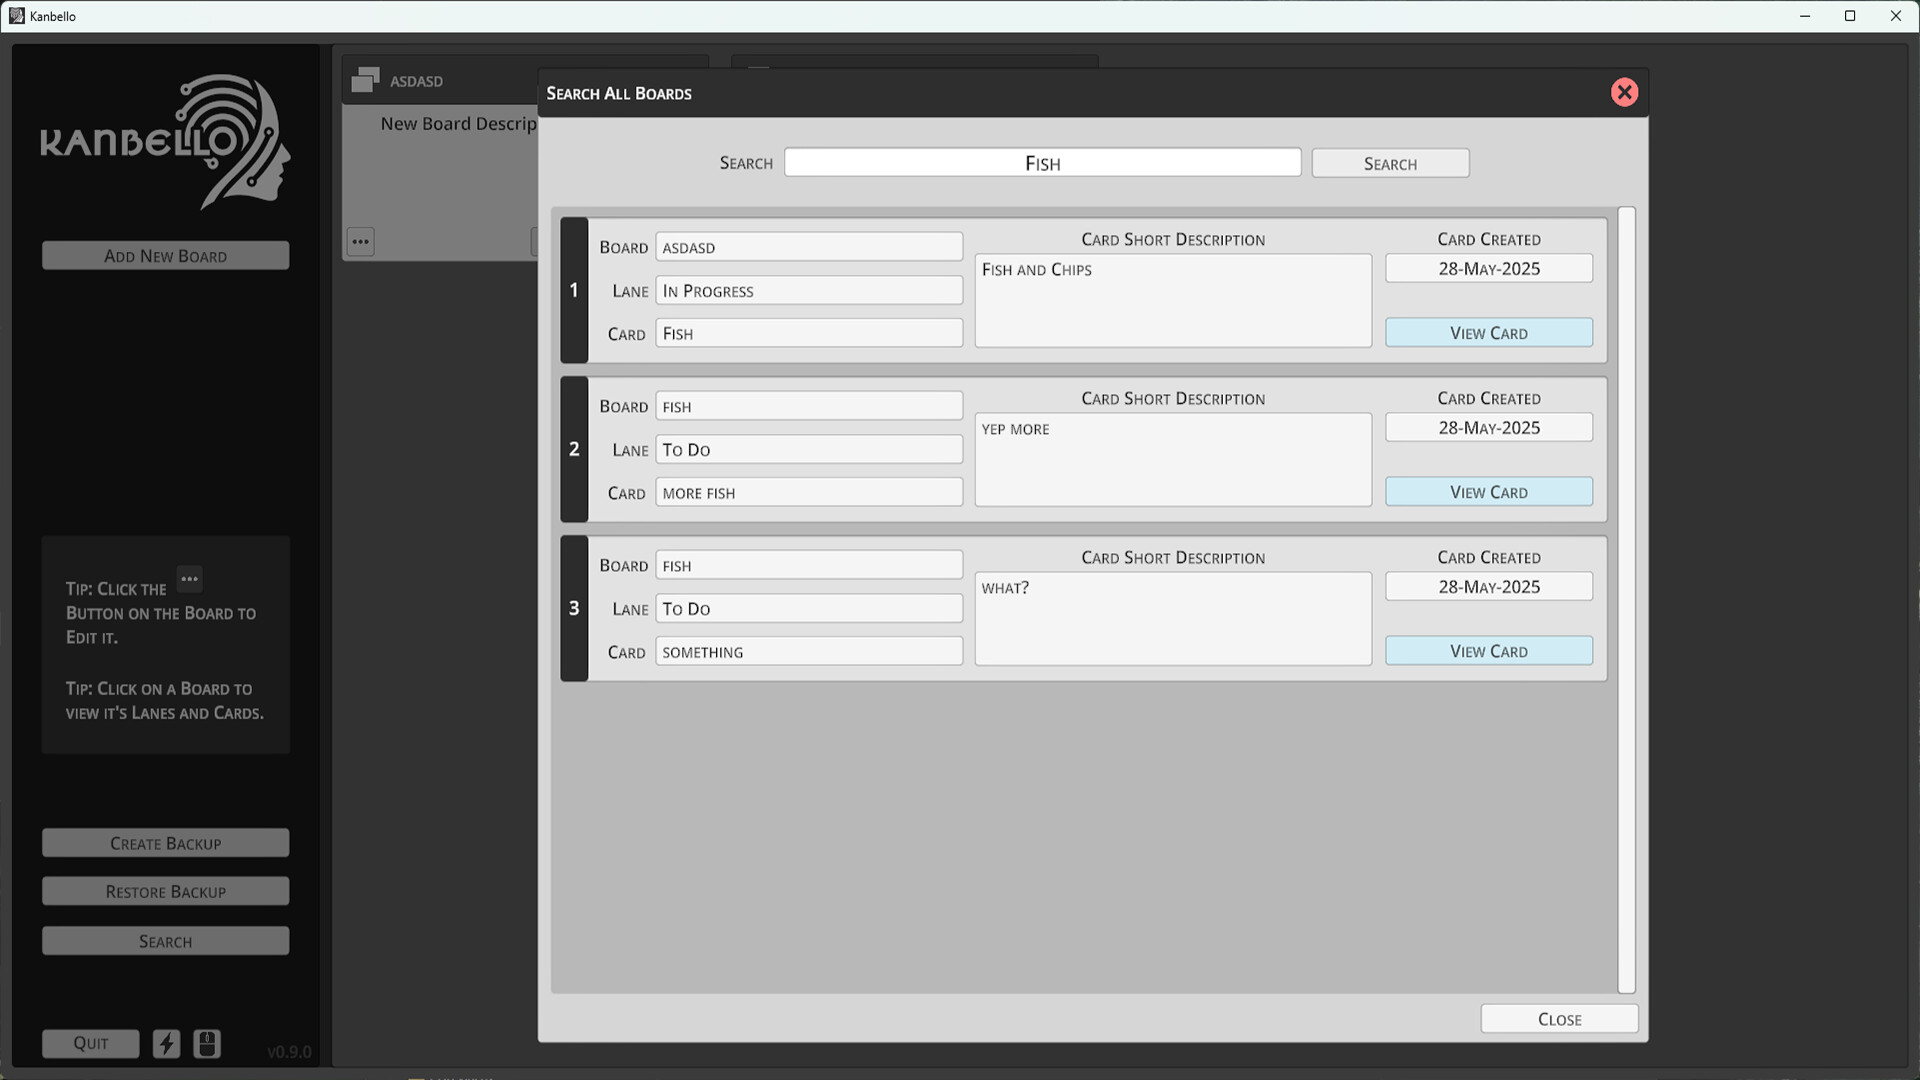Image resolution: width=1920 pixels, height=1080 pixels.
Task: Click the lightning bolt icon
Action: point(166,1043)
